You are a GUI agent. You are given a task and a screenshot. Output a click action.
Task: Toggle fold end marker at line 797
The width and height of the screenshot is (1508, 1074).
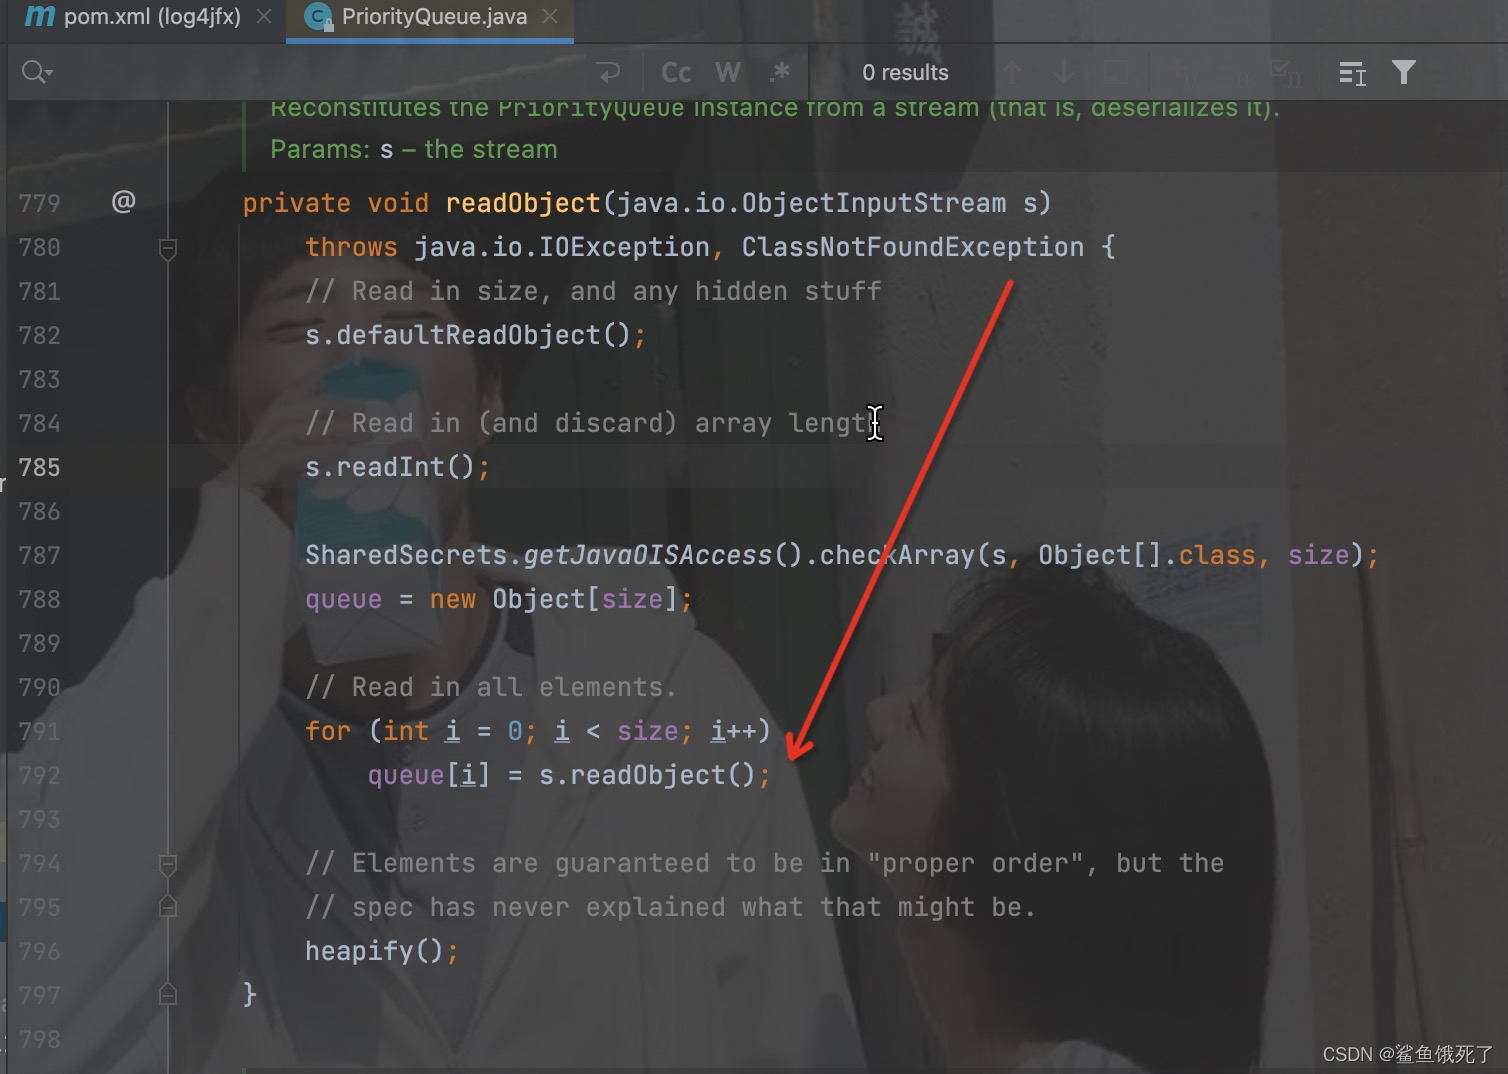168,995
